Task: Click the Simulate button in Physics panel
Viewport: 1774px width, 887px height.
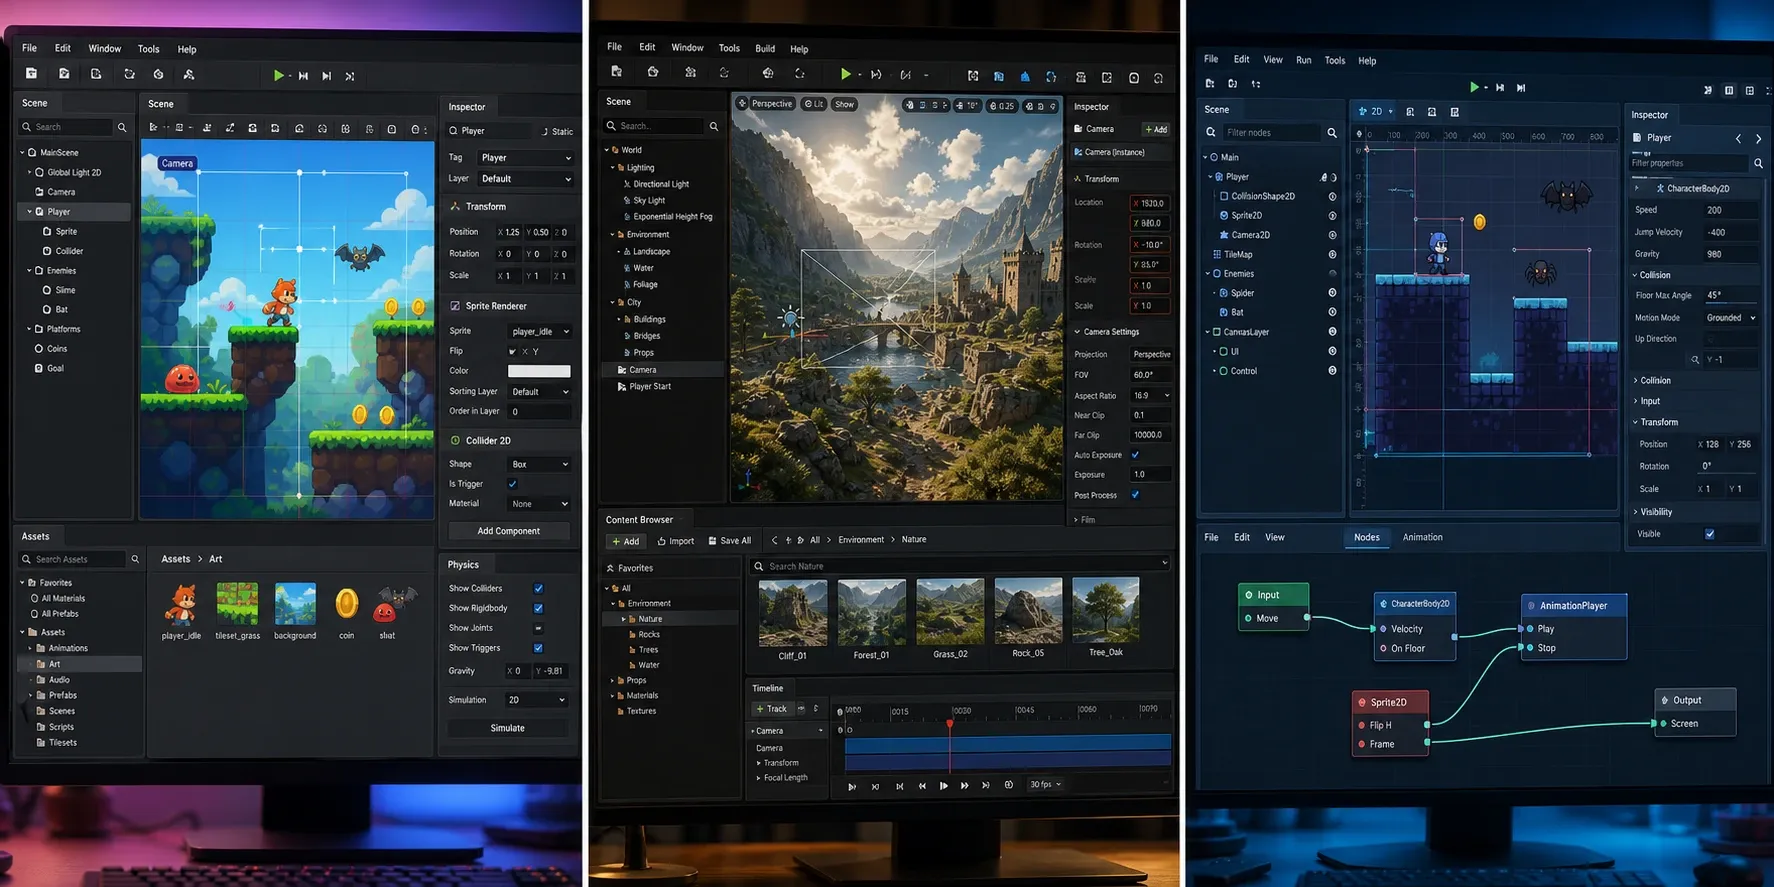Action: [508, 728]
